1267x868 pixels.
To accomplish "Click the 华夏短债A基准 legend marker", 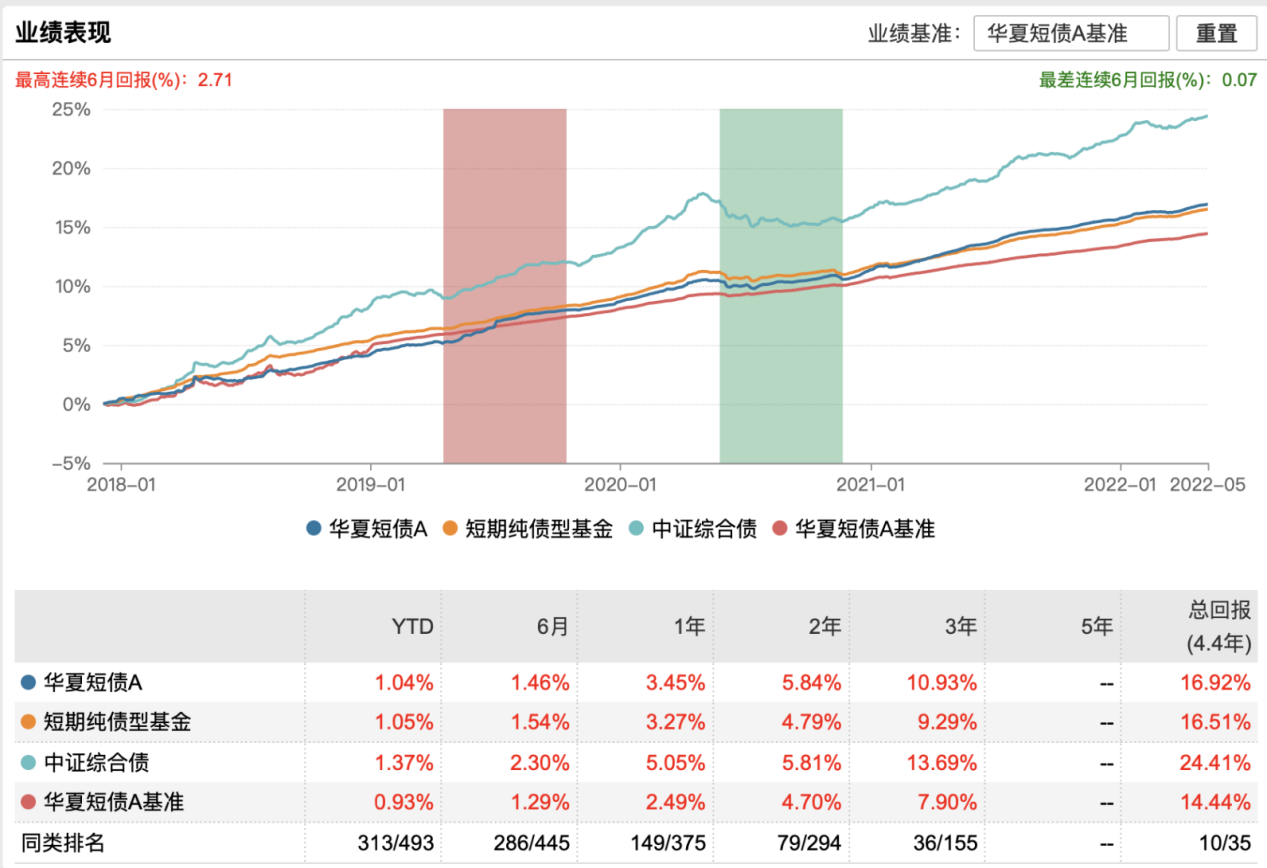I will 782,529.
